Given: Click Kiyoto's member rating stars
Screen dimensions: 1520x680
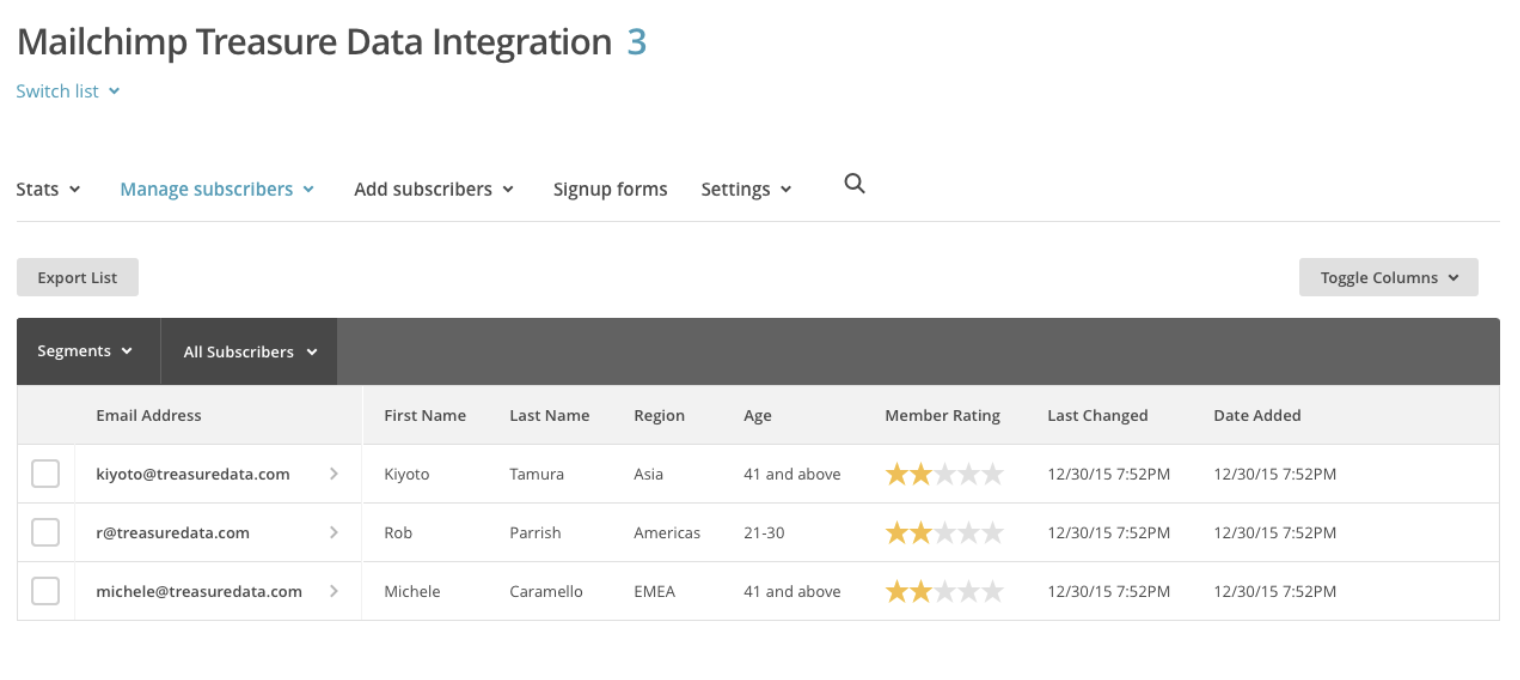Looking at the screenshot, I should (943, 475).
